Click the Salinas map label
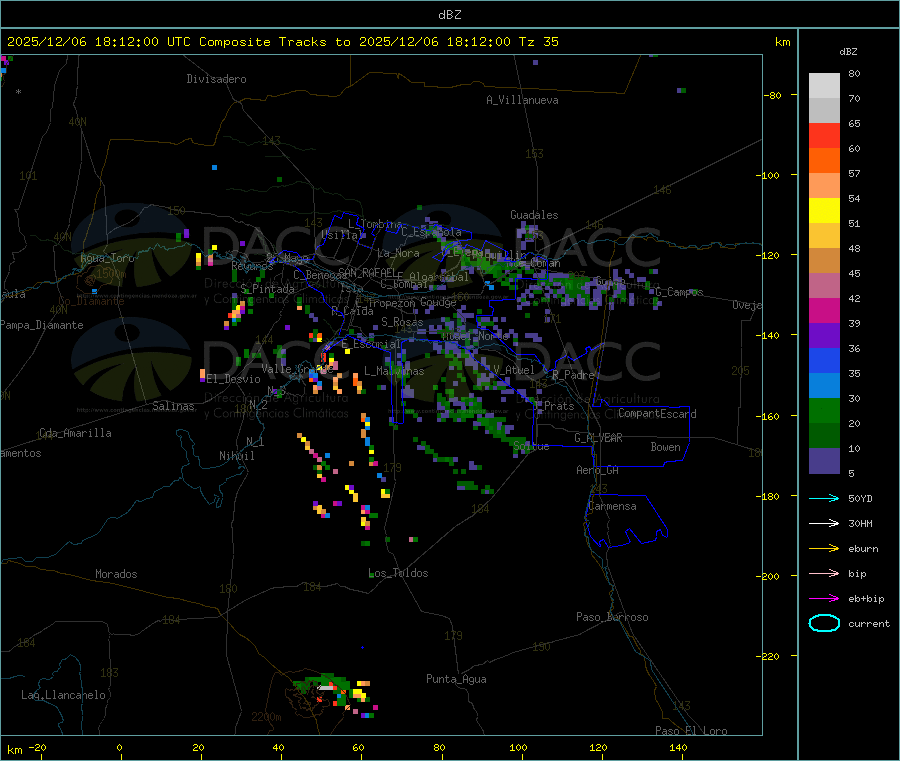The width and height of the screenshot is (900, 761). 173,406
